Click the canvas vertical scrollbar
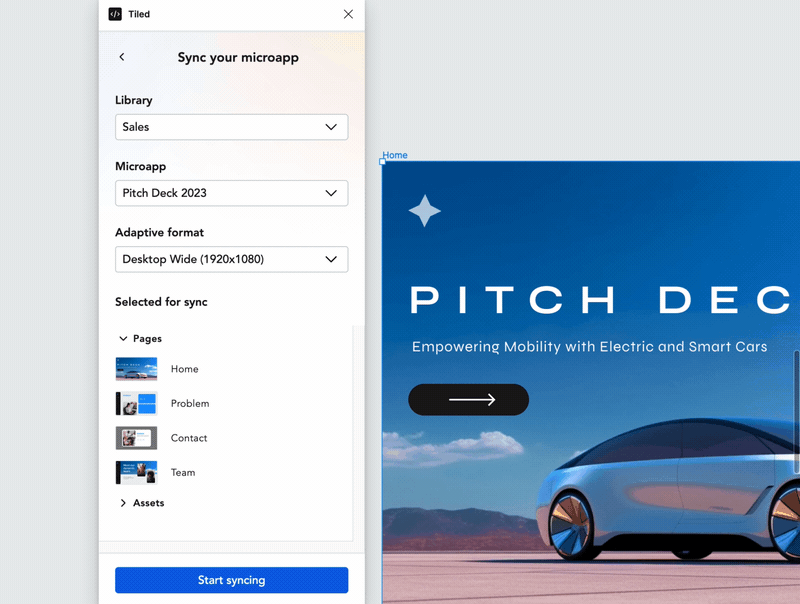This screenshot has height=604, width=800. coord(796,412)
